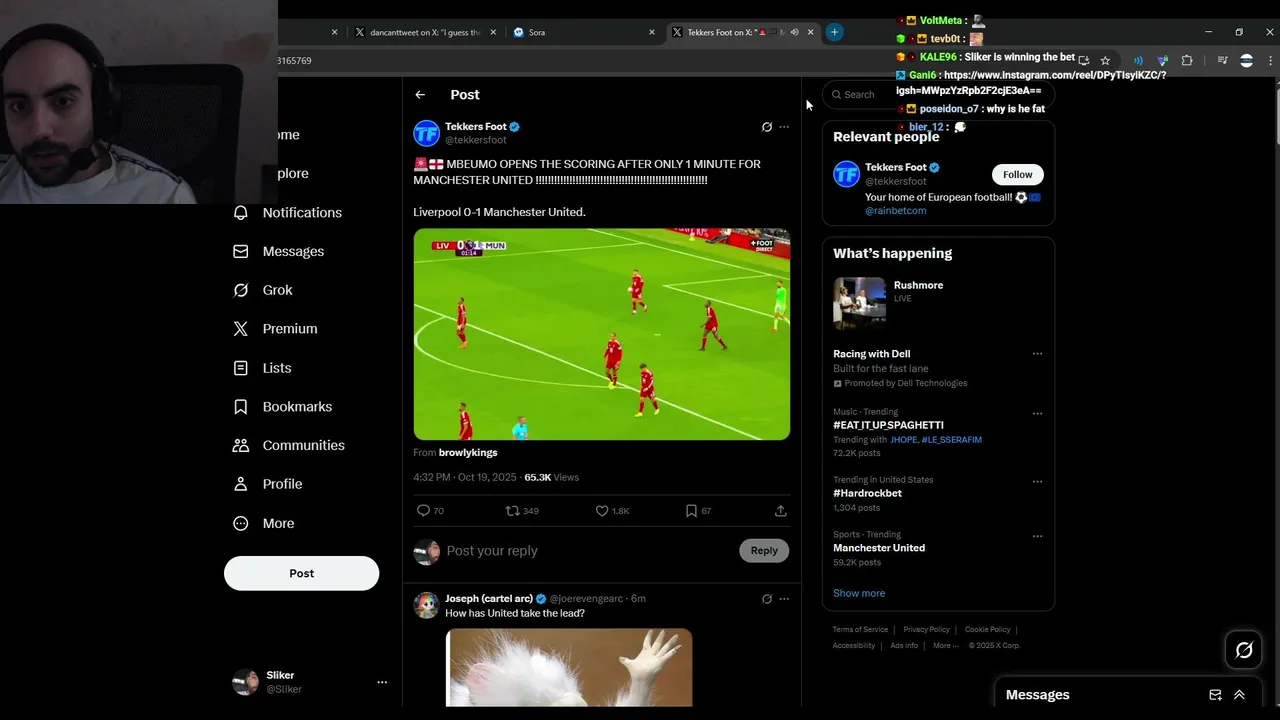Open Notifications in the X sidebar
Viewport: 1280px width, 720px height.
pyautogui.click(x=287, y=213)
